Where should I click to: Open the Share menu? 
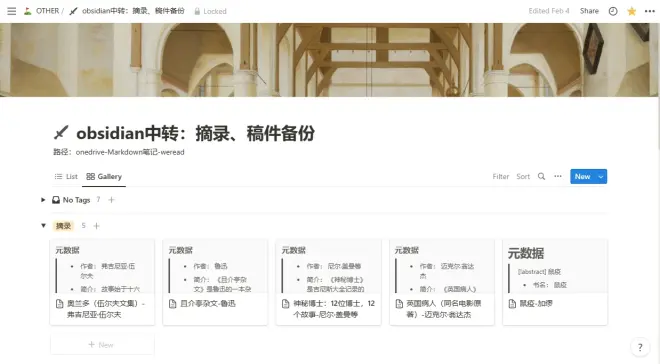pyautogui.click(x=589, y=11)
